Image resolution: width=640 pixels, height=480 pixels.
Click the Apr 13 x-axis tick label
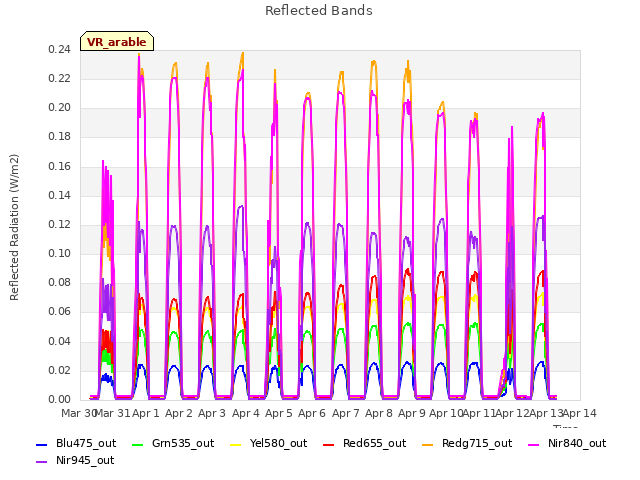546,413
